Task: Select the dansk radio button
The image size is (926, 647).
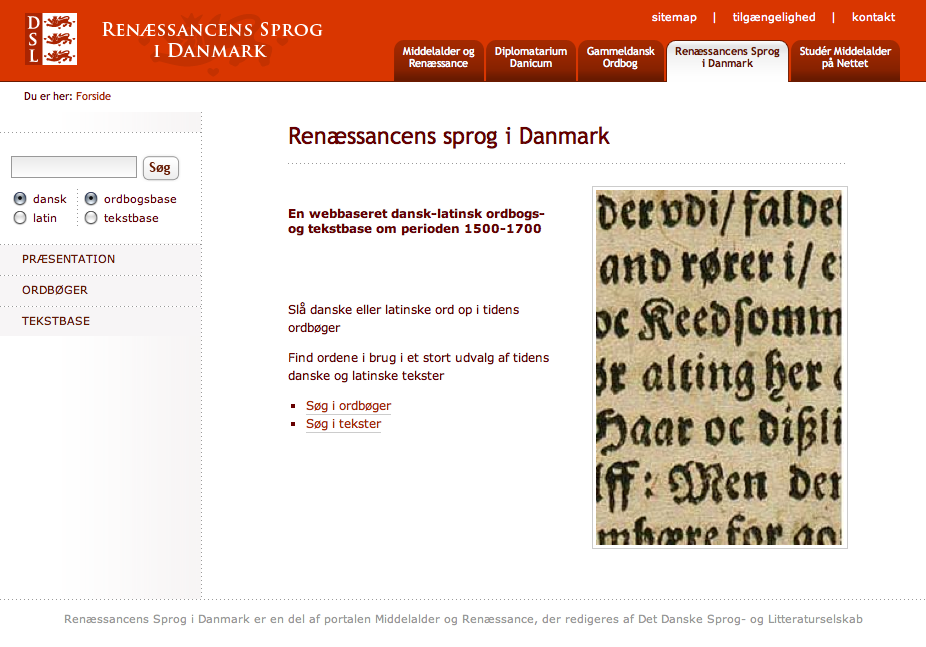Action: [x=20, y=199]
